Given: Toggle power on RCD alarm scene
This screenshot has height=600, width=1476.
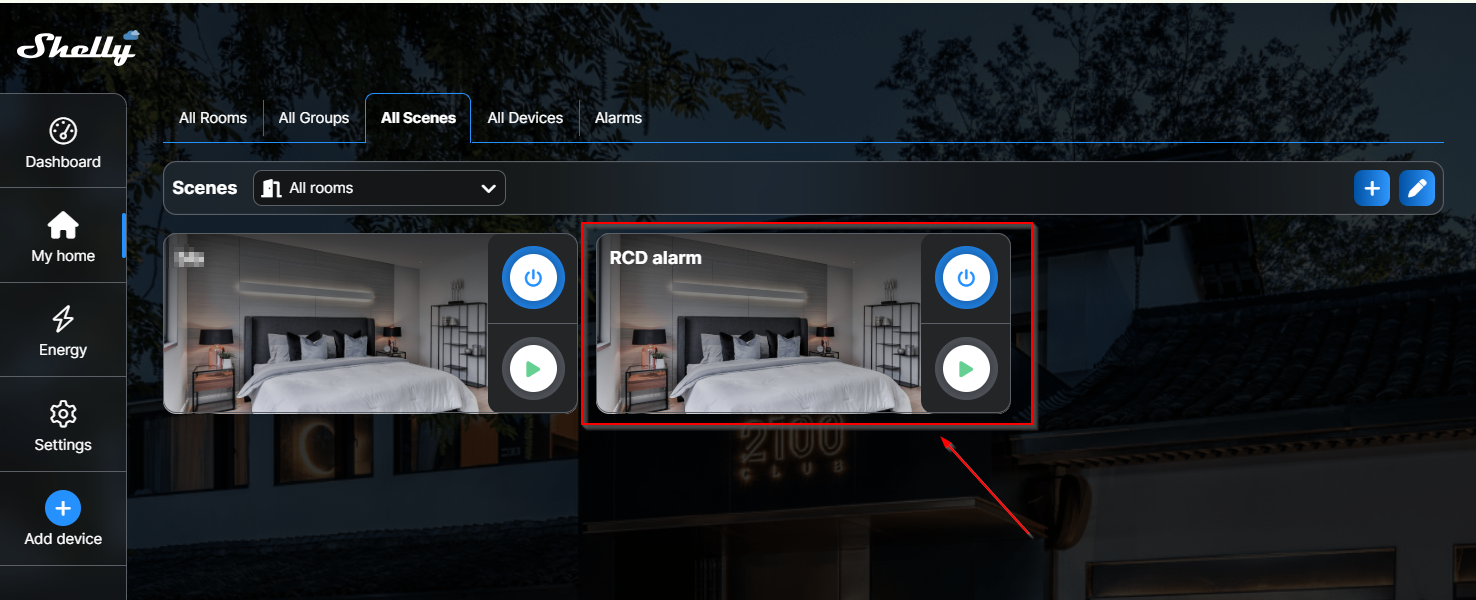Looking at the screenshot, I should coord(965,279).
